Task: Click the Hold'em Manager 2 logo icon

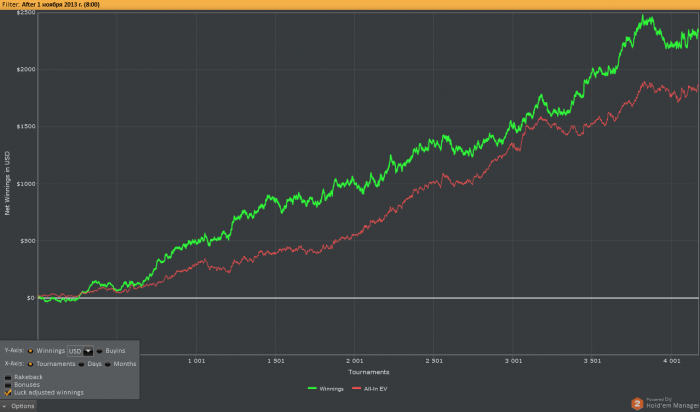Action: (637, 404)
